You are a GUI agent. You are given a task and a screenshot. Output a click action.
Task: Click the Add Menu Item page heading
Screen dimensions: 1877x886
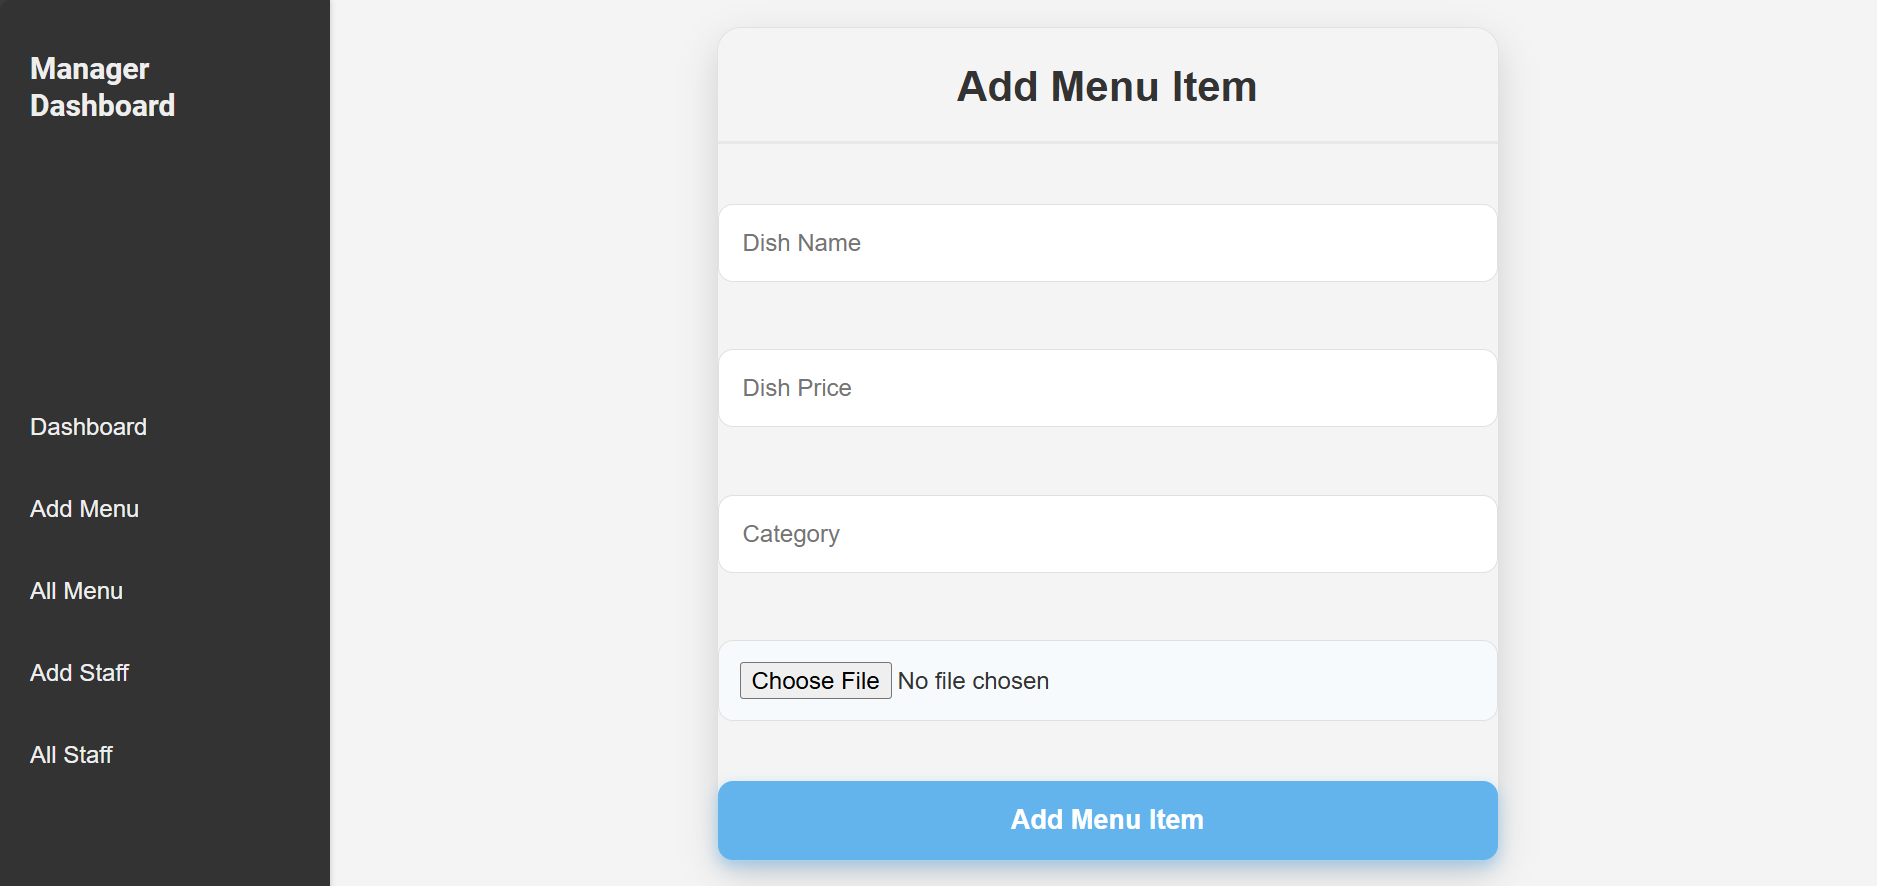pos(1107,87)
